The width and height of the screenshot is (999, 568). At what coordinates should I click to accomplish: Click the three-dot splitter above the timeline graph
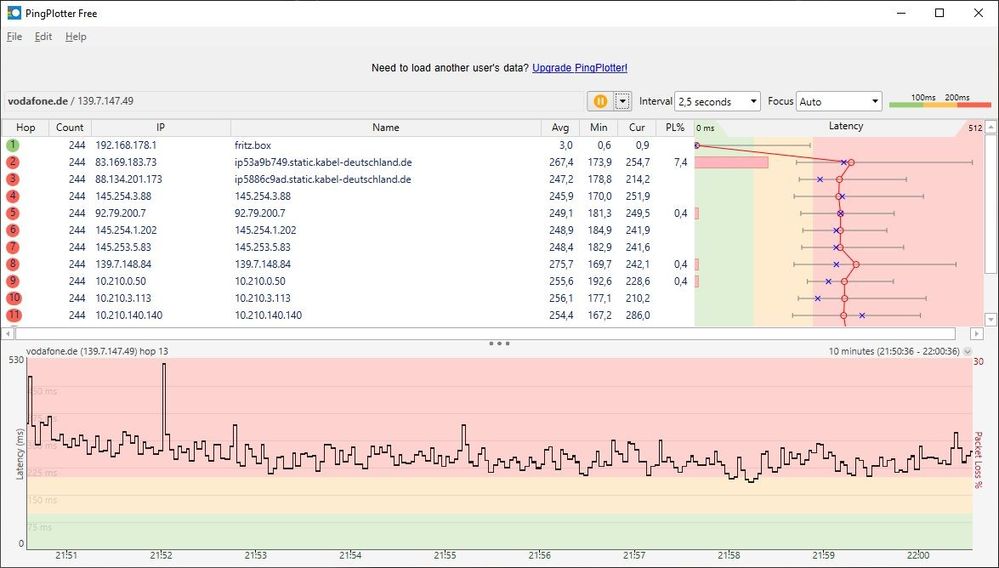tap(499, 343)
